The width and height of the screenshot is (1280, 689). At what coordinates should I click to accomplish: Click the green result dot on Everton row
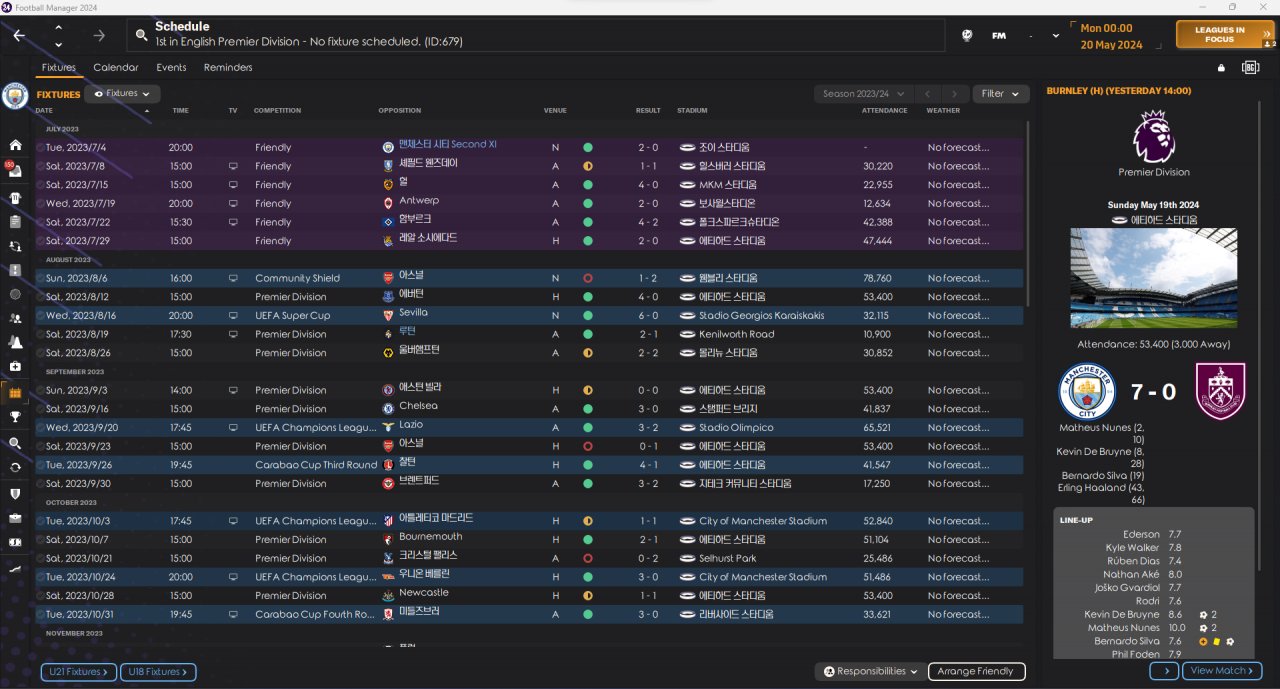588,297
